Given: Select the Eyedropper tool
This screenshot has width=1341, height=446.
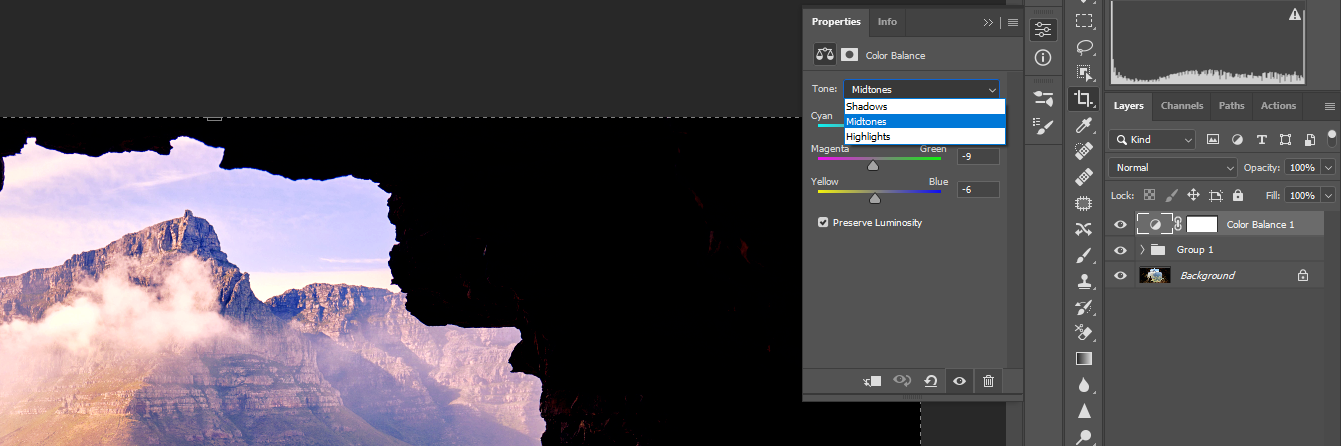Looking at the screenshot, I should coord(1084,125).
